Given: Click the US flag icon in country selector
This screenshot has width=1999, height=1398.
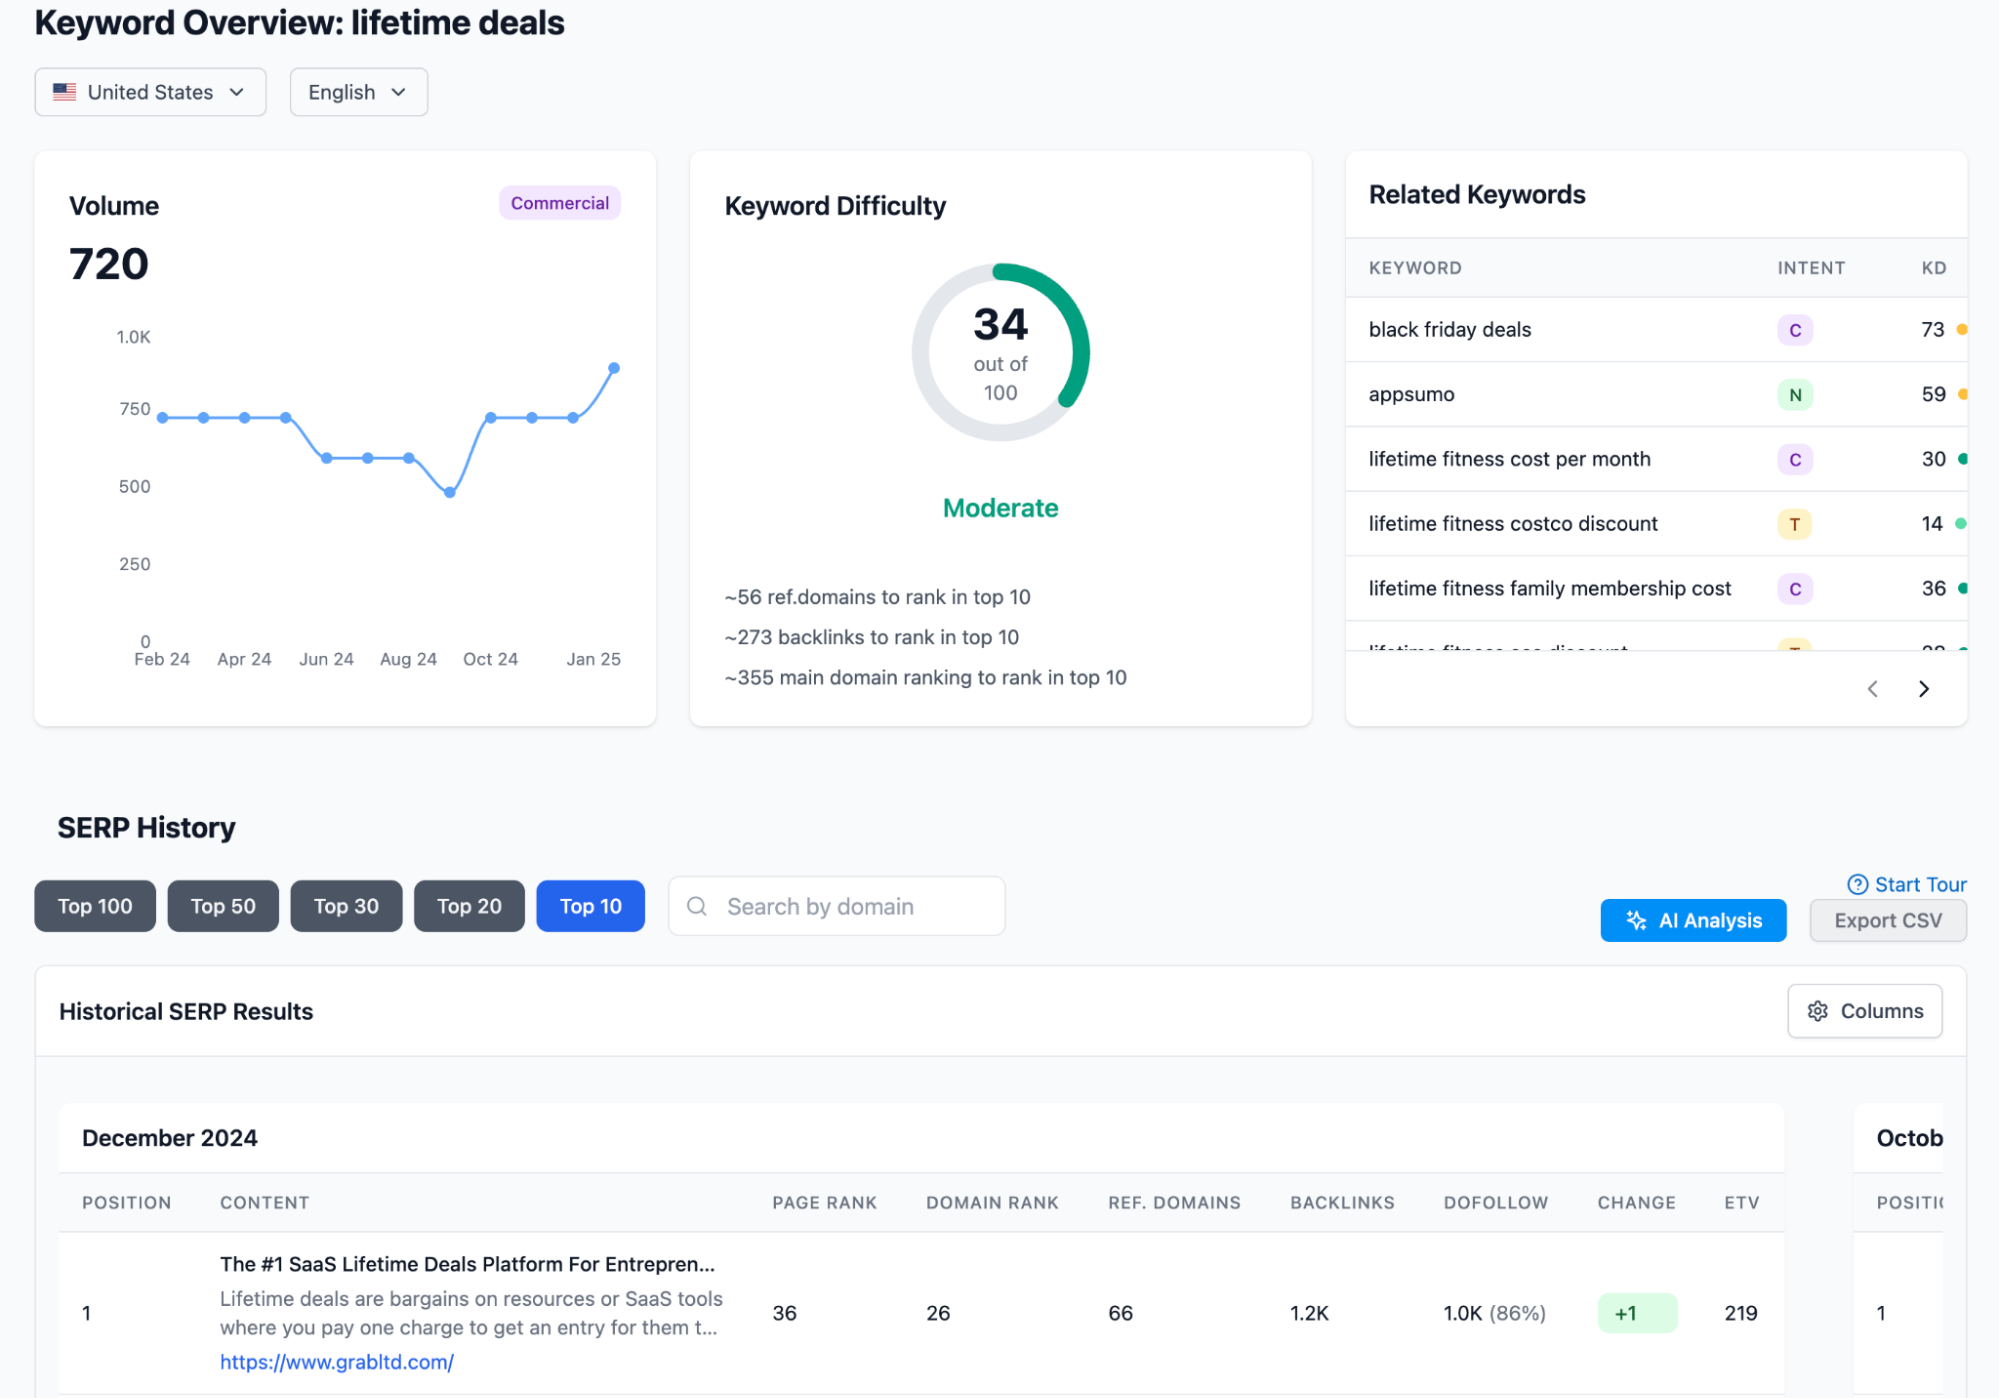Looking at the screenshot, I should point(64,91).
